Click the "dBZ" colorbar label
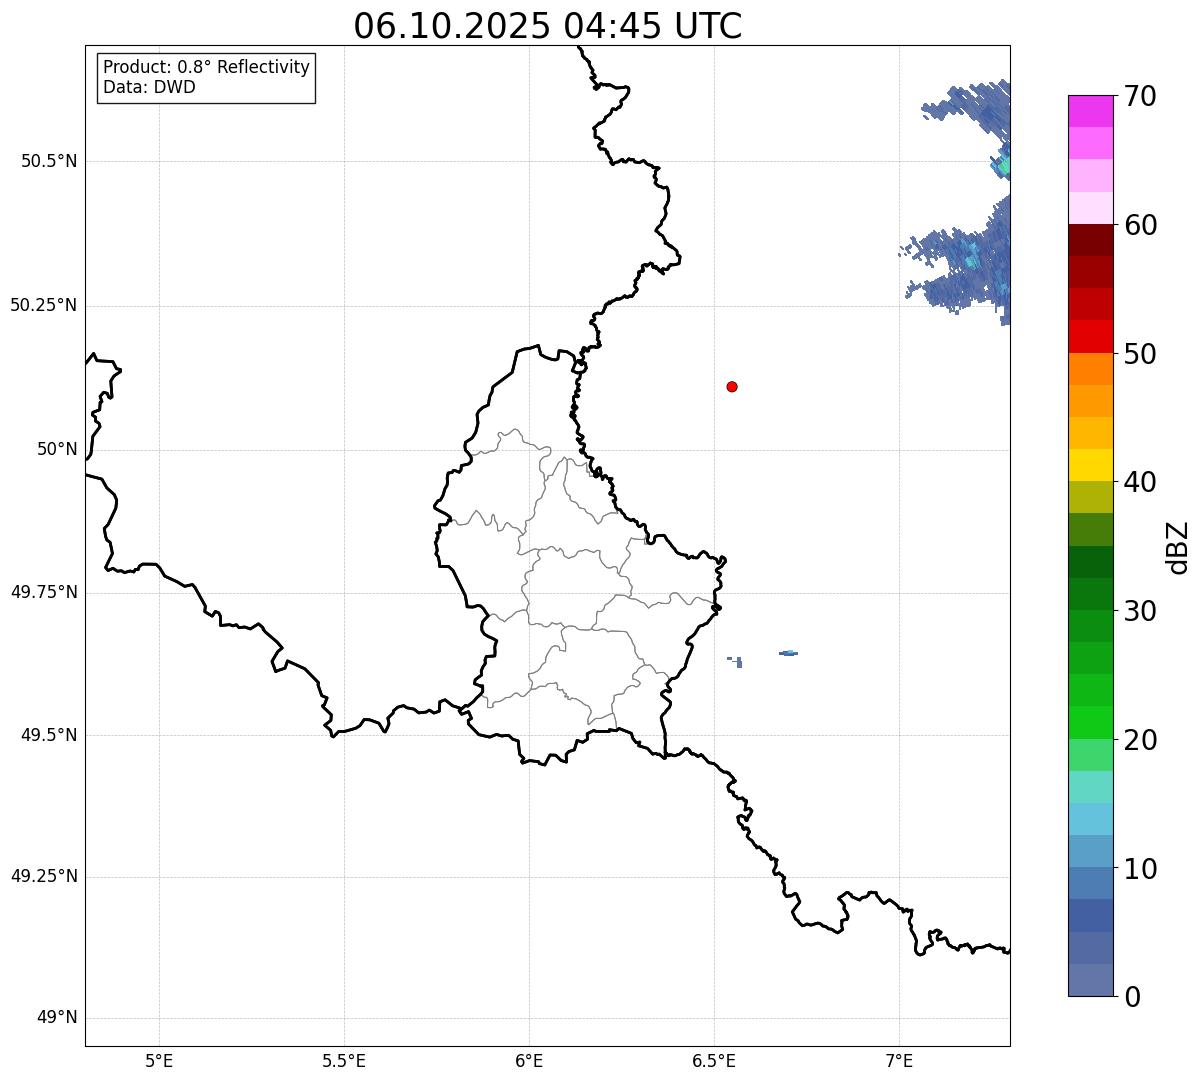Viewport: 1202px width, 1081px height. (x=1178, y=546)
